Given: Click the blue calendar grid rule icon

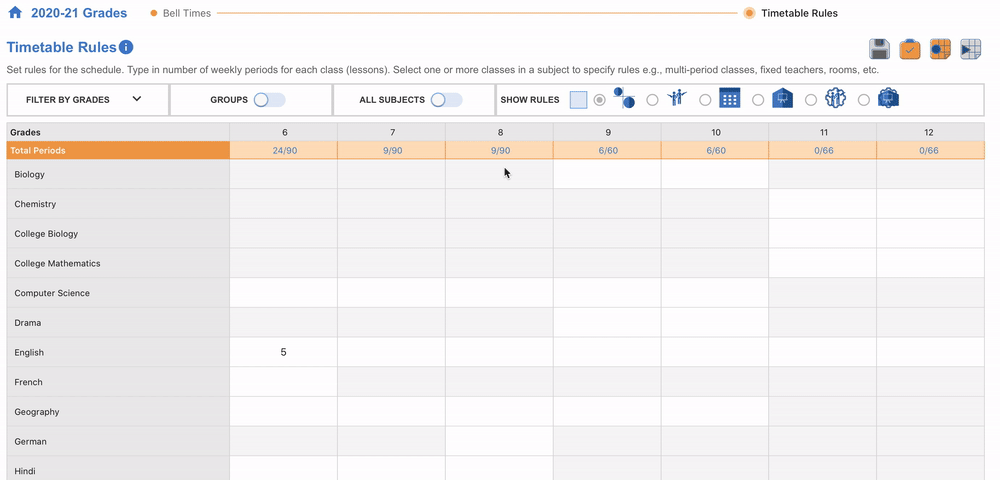Looking at the screenshot, I should point(729,98).
